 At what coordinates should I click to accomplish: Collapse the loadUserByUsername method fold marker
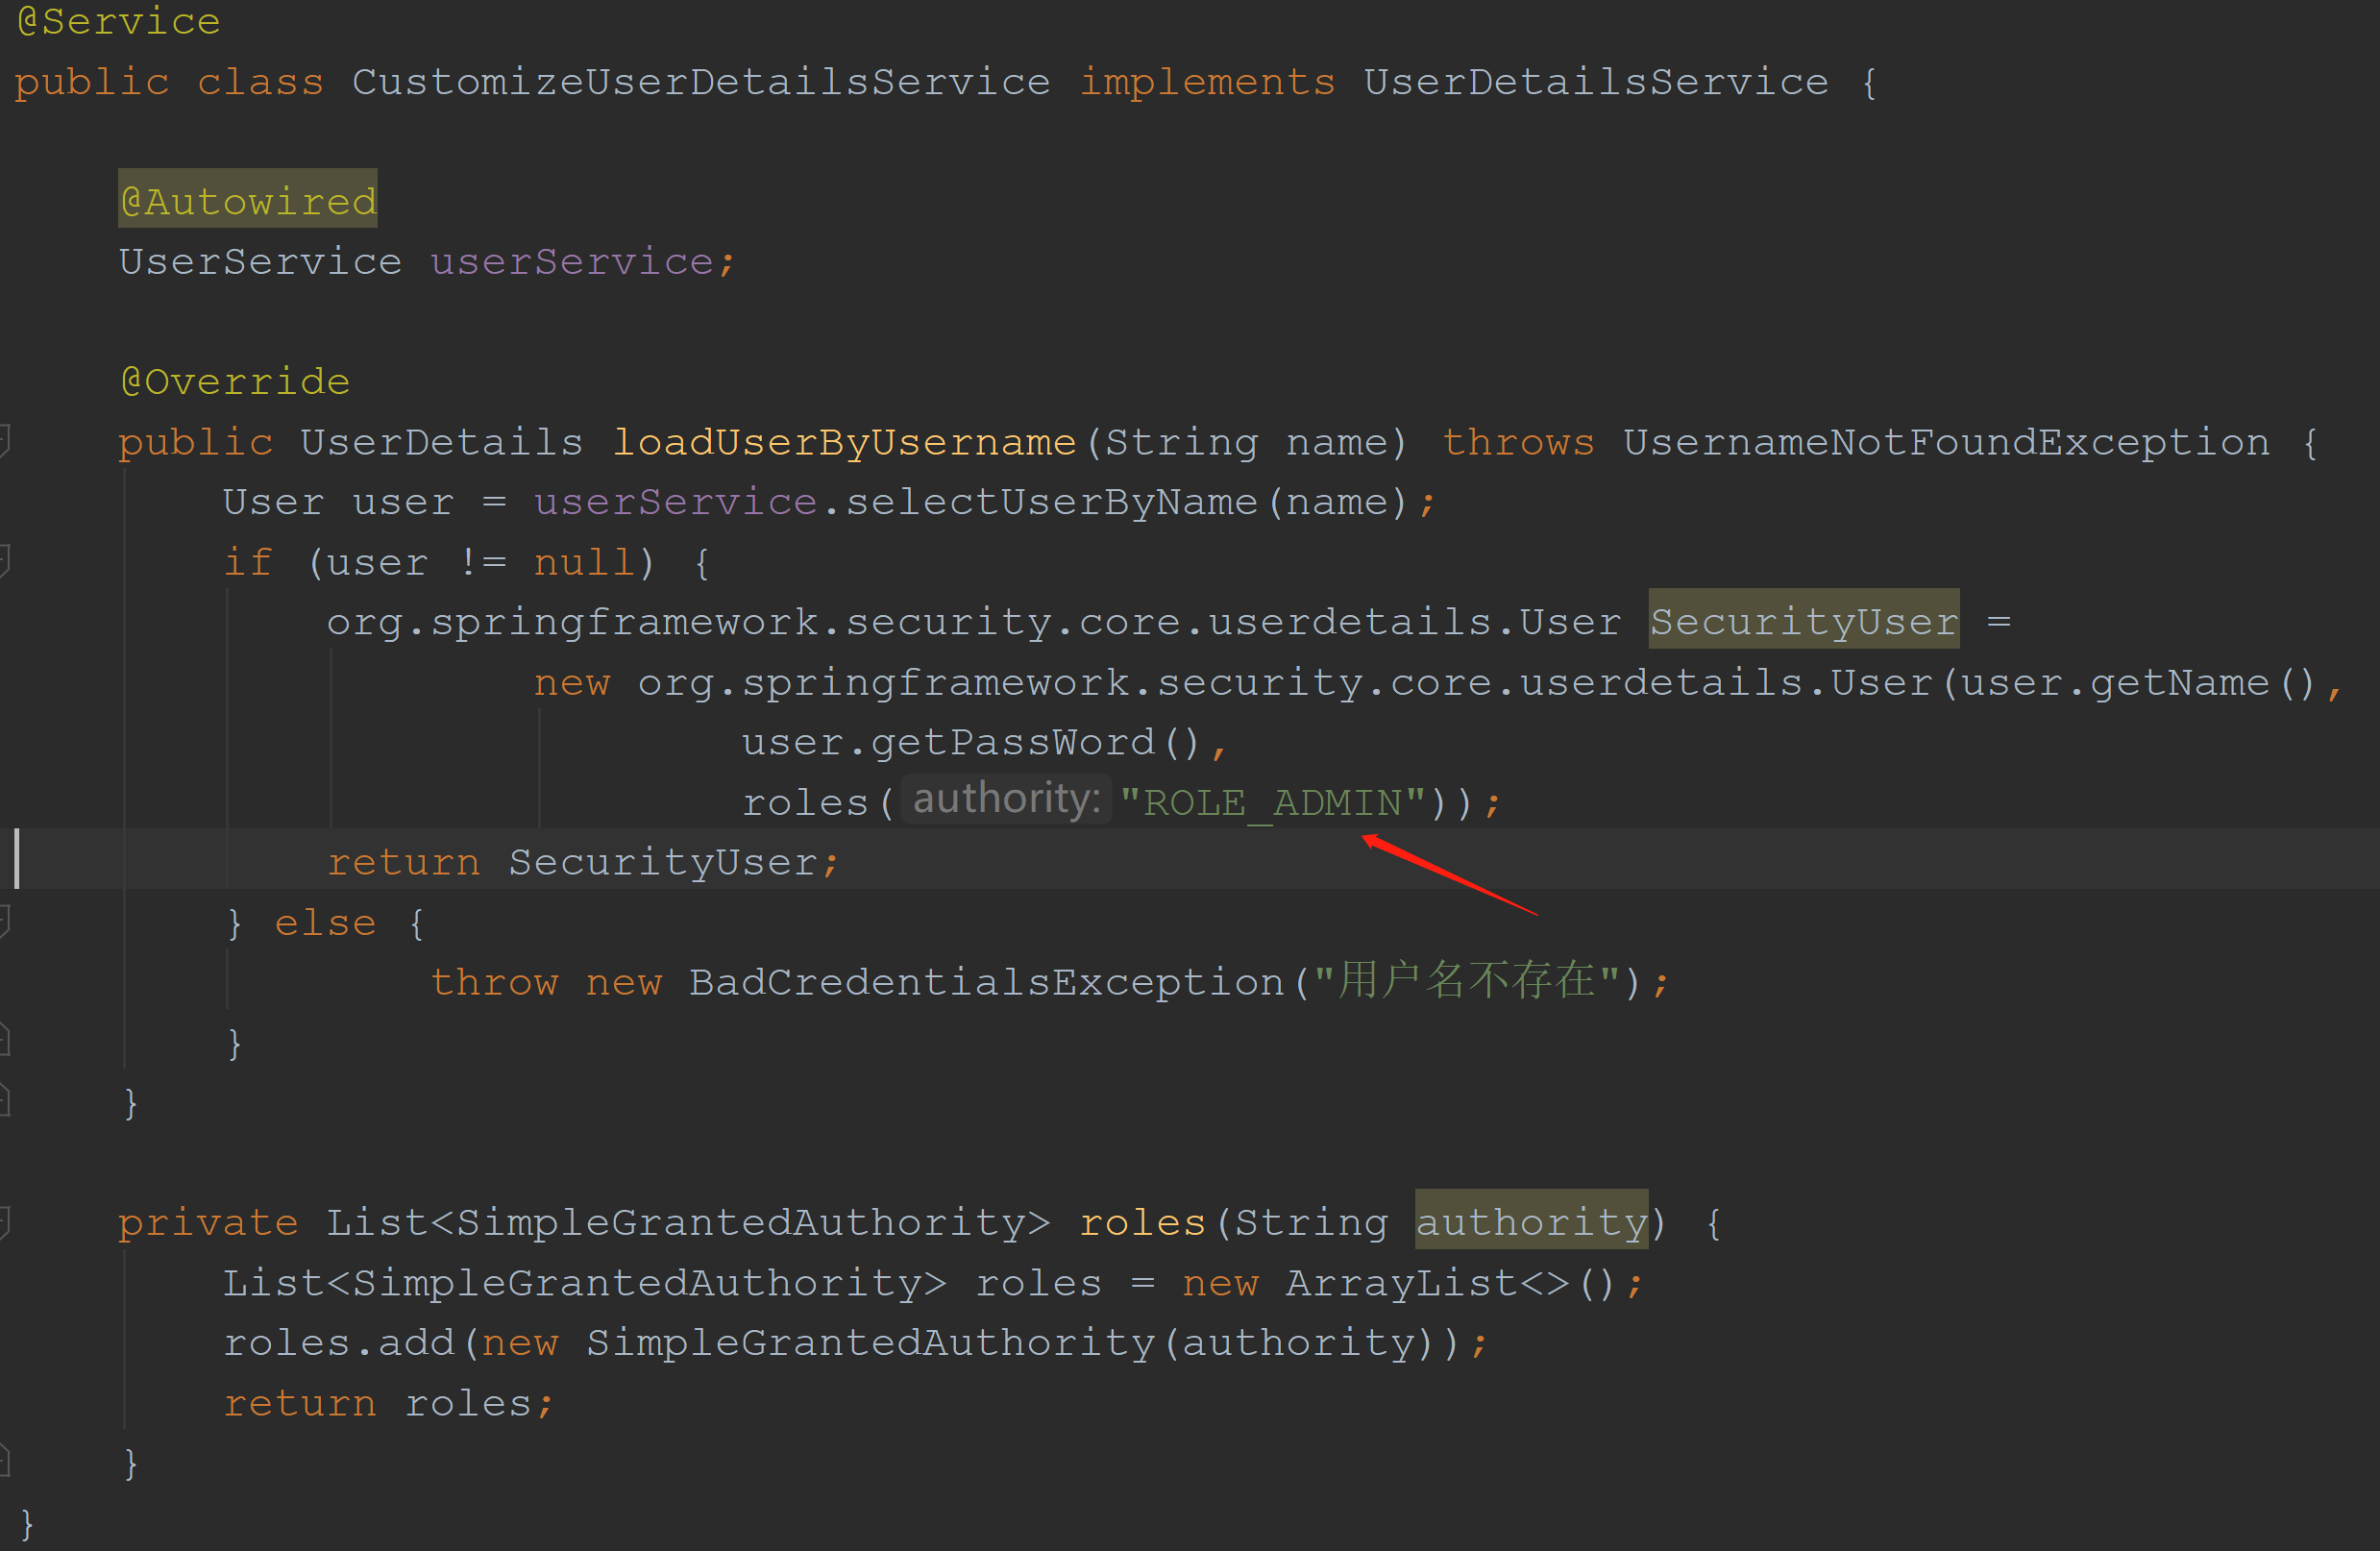5,440
